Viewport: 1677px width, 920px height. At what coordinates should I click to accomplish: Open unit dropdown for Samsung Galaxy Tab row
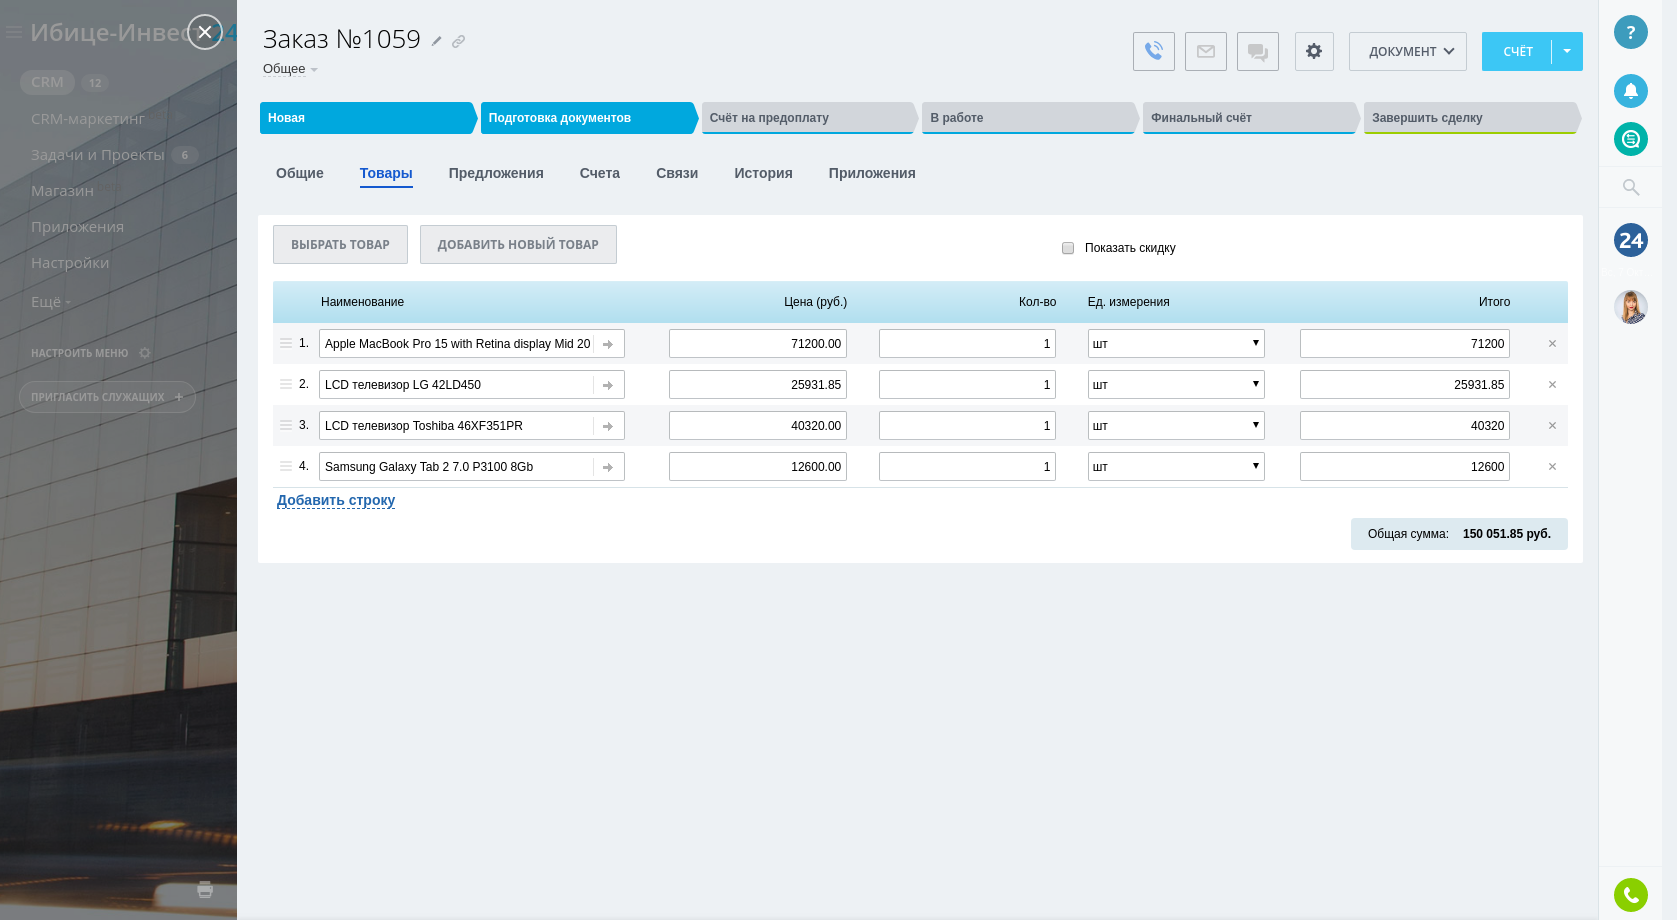coord(1175,467)
